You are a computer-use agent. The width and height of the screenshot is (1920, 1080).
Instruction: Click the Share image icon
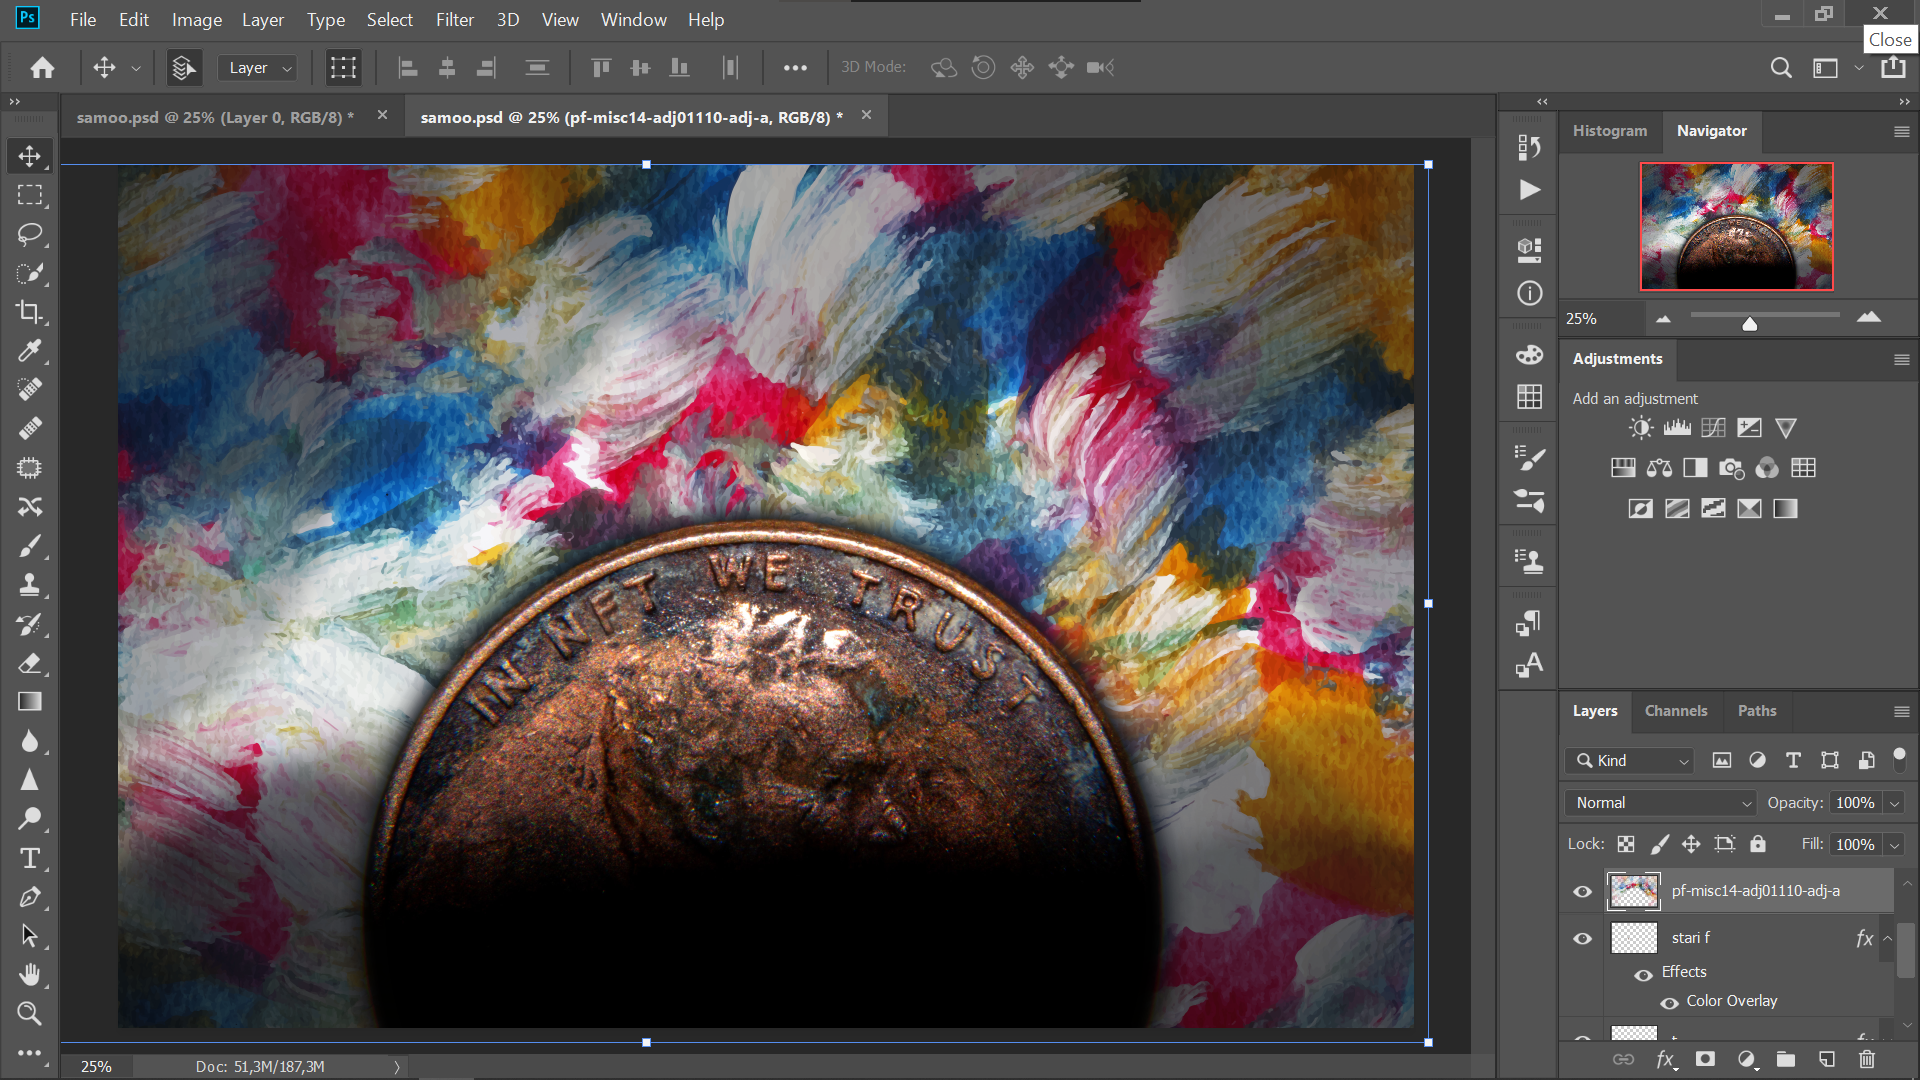[1893, 67]
